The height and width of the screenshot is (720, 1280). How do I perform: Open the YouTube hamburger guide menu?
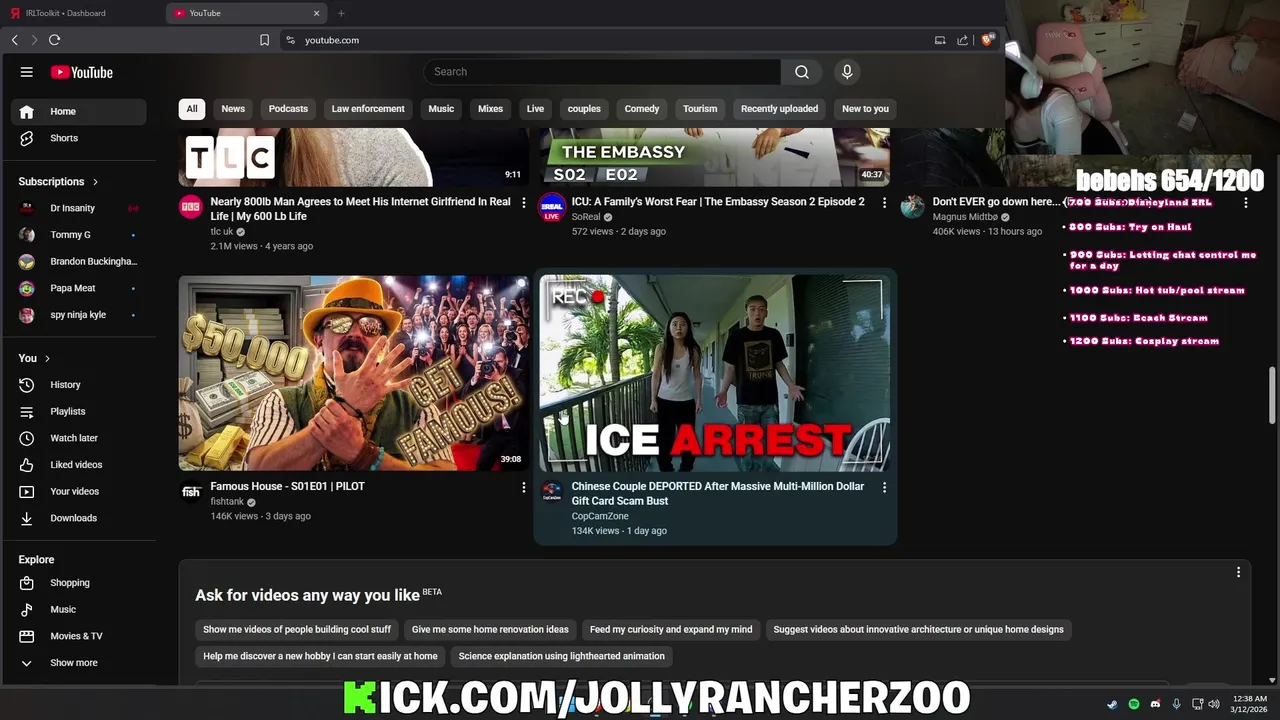tap(27, 72)
